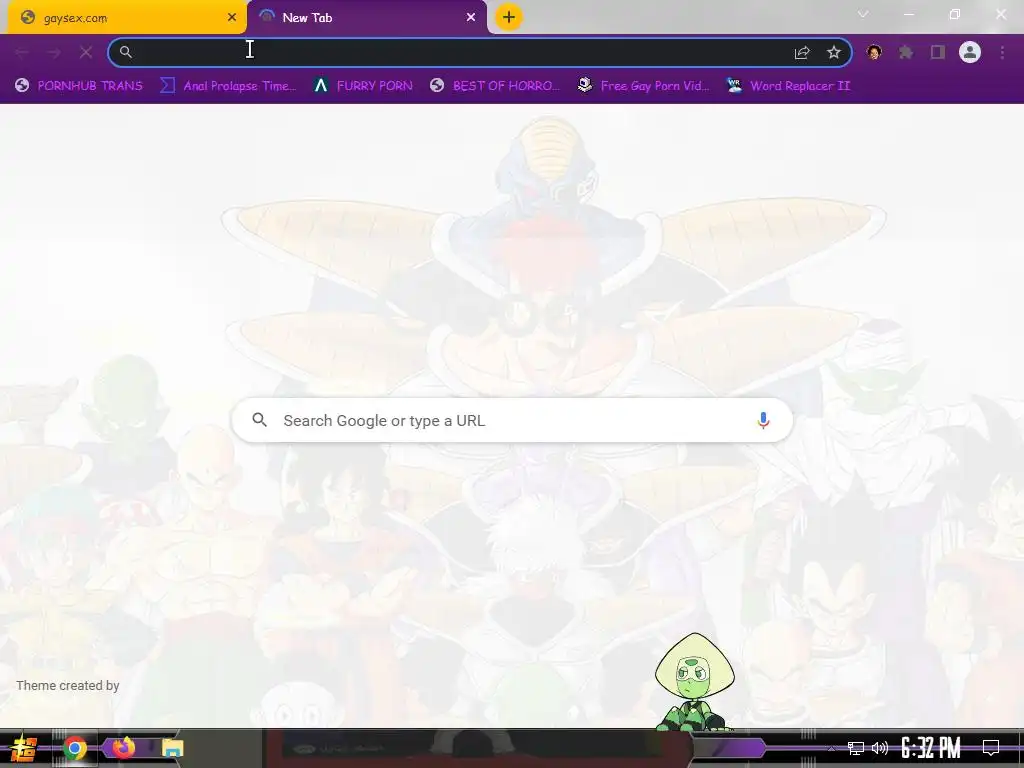Open the Word Replacer II bookmark
Viewport: 1024px width, 768px height.
point(788,86)
